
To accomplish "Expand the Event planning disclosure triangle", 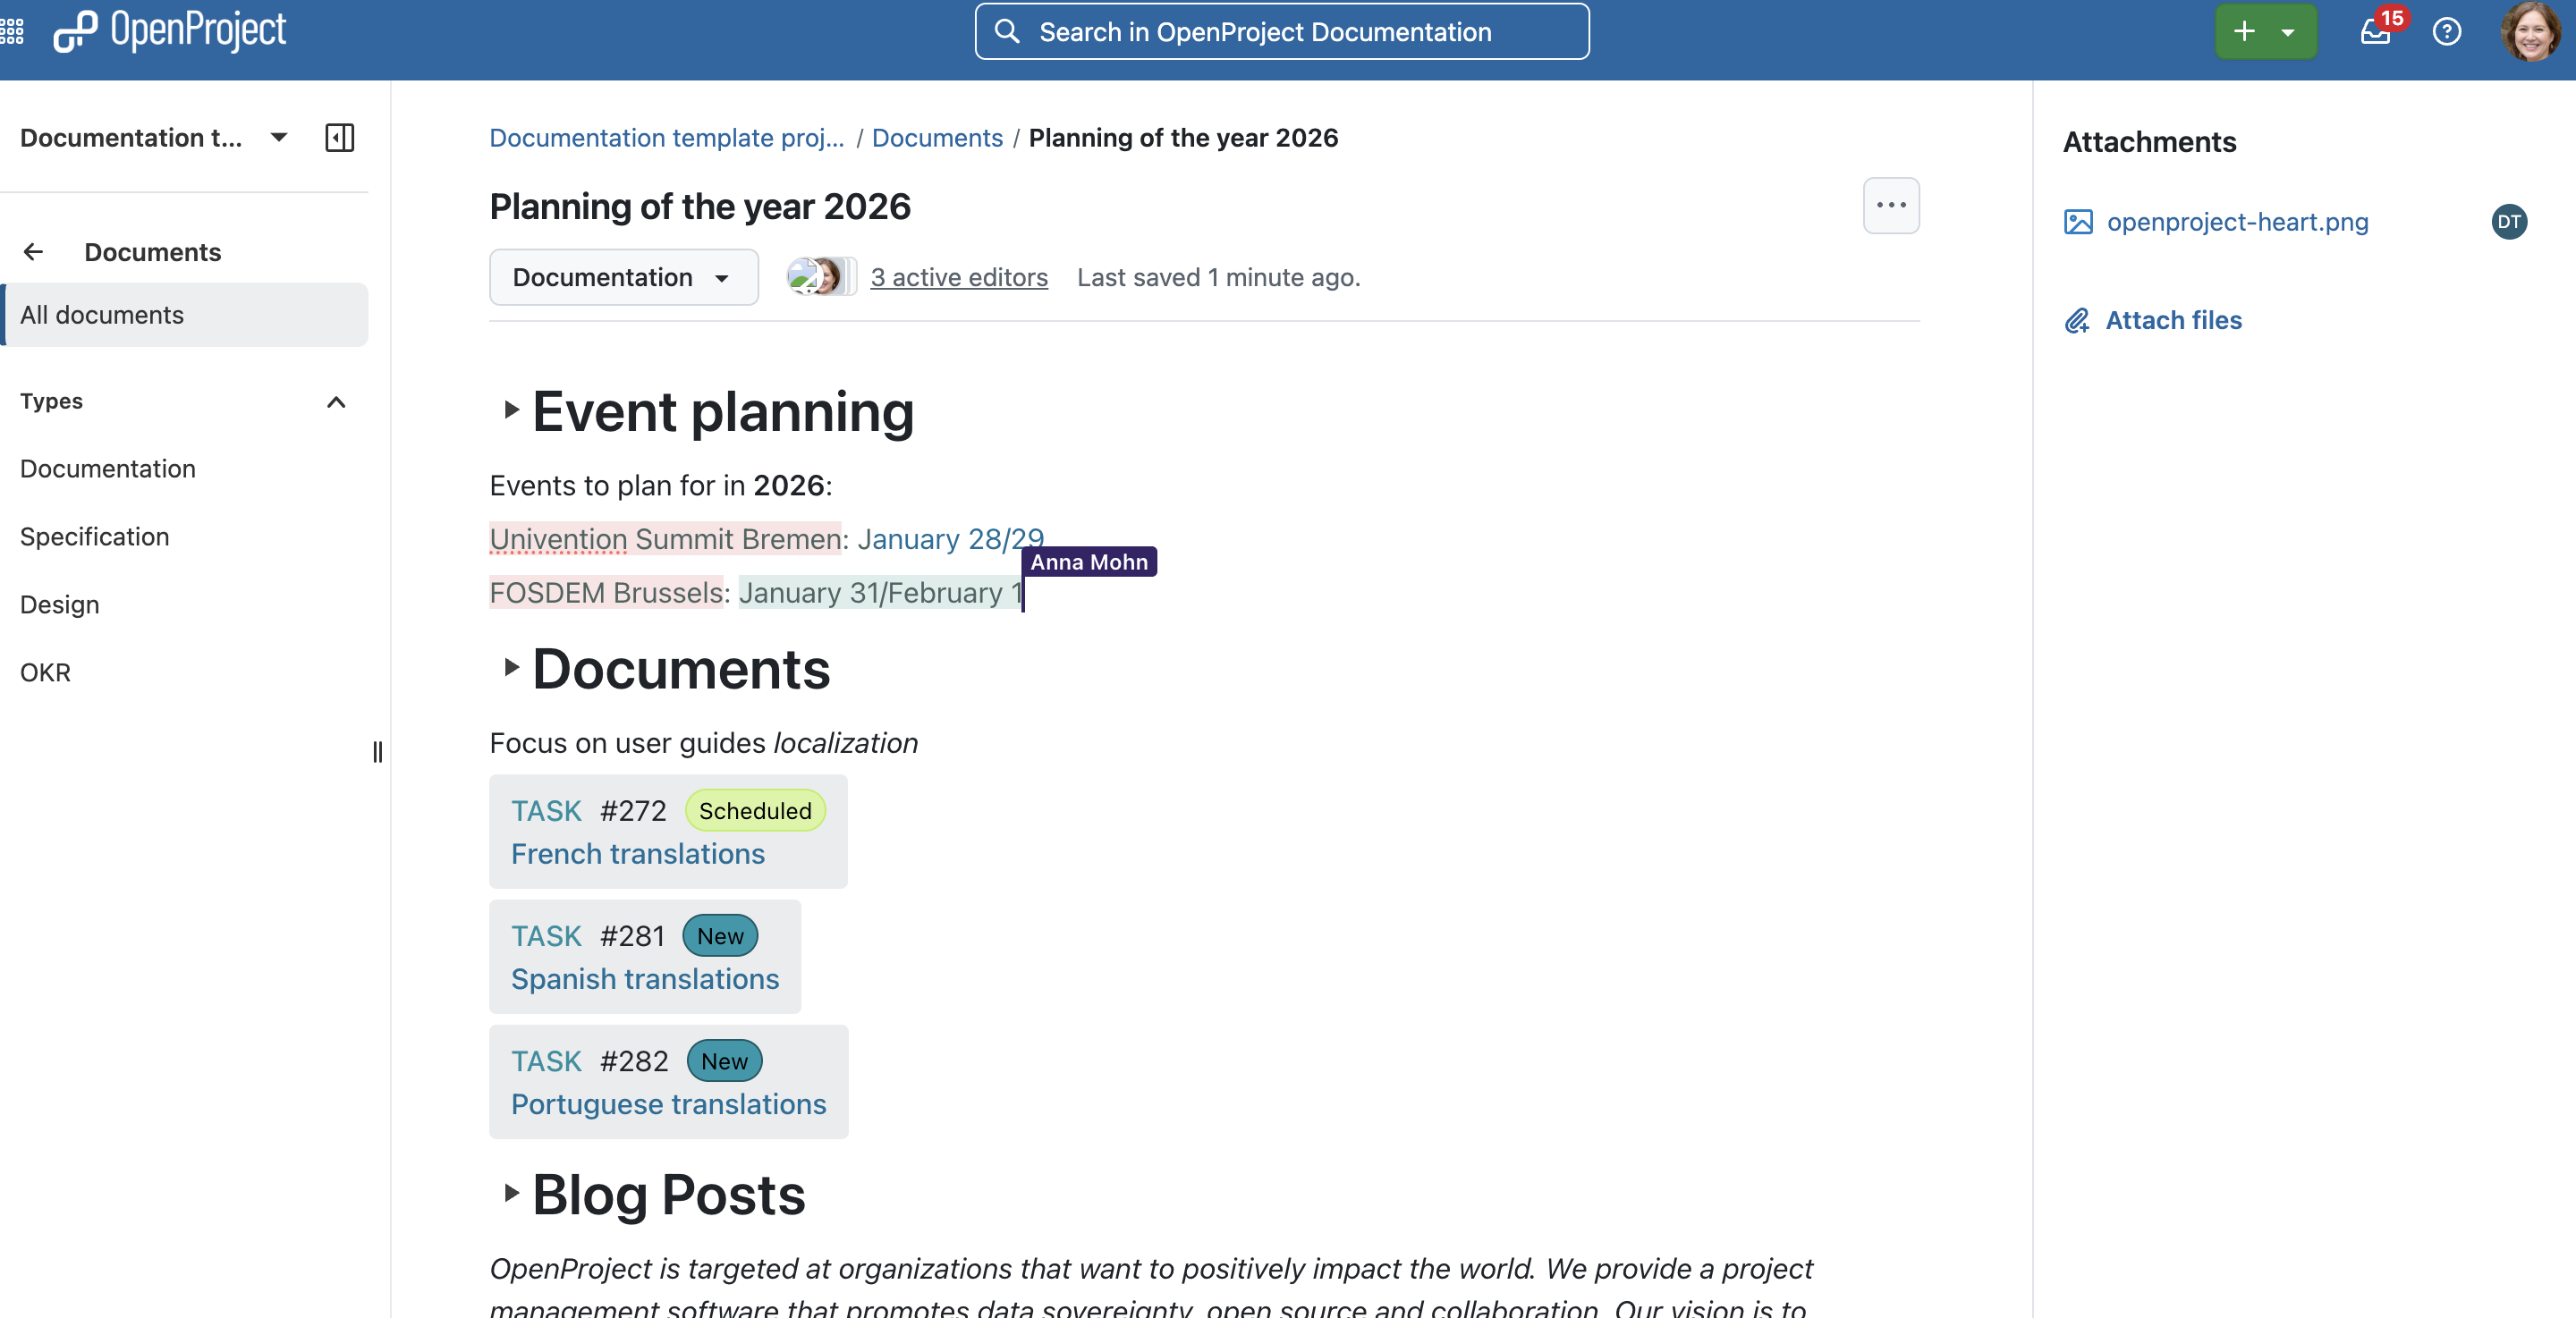I will pos(511,410).
